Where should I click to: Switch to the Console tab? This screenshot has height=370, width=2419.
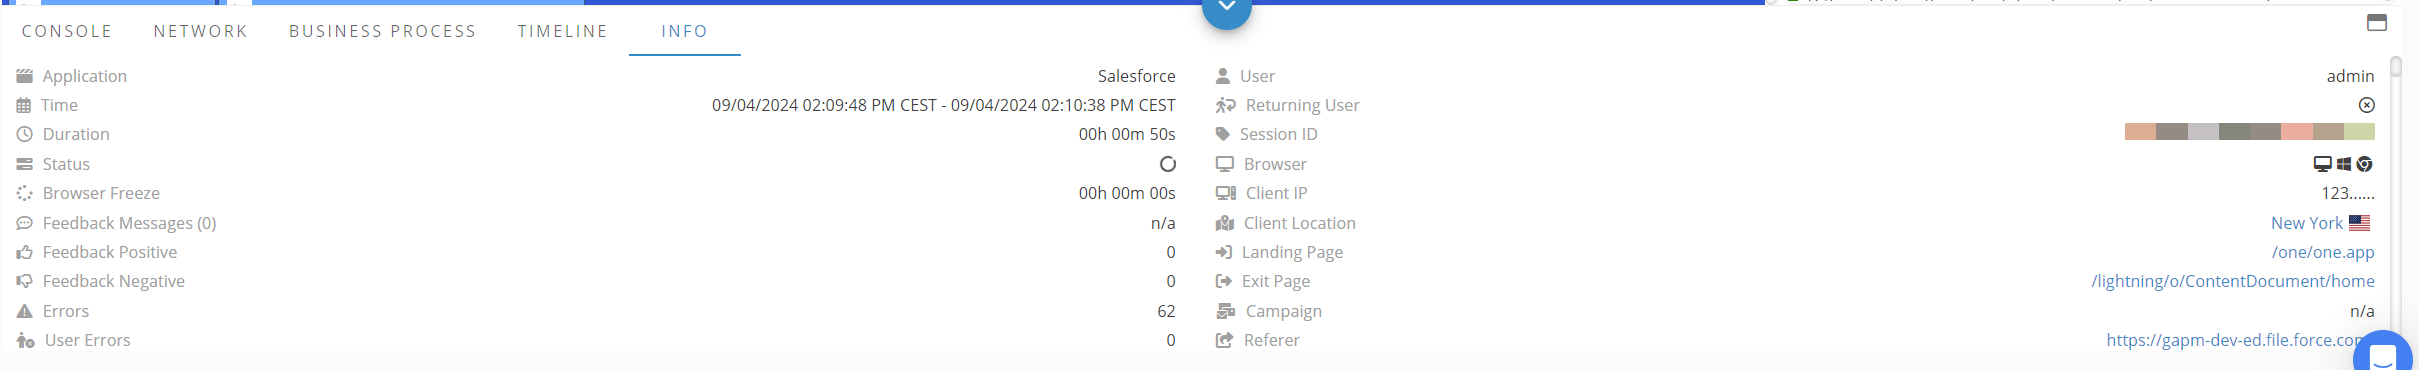pos(67,31)
